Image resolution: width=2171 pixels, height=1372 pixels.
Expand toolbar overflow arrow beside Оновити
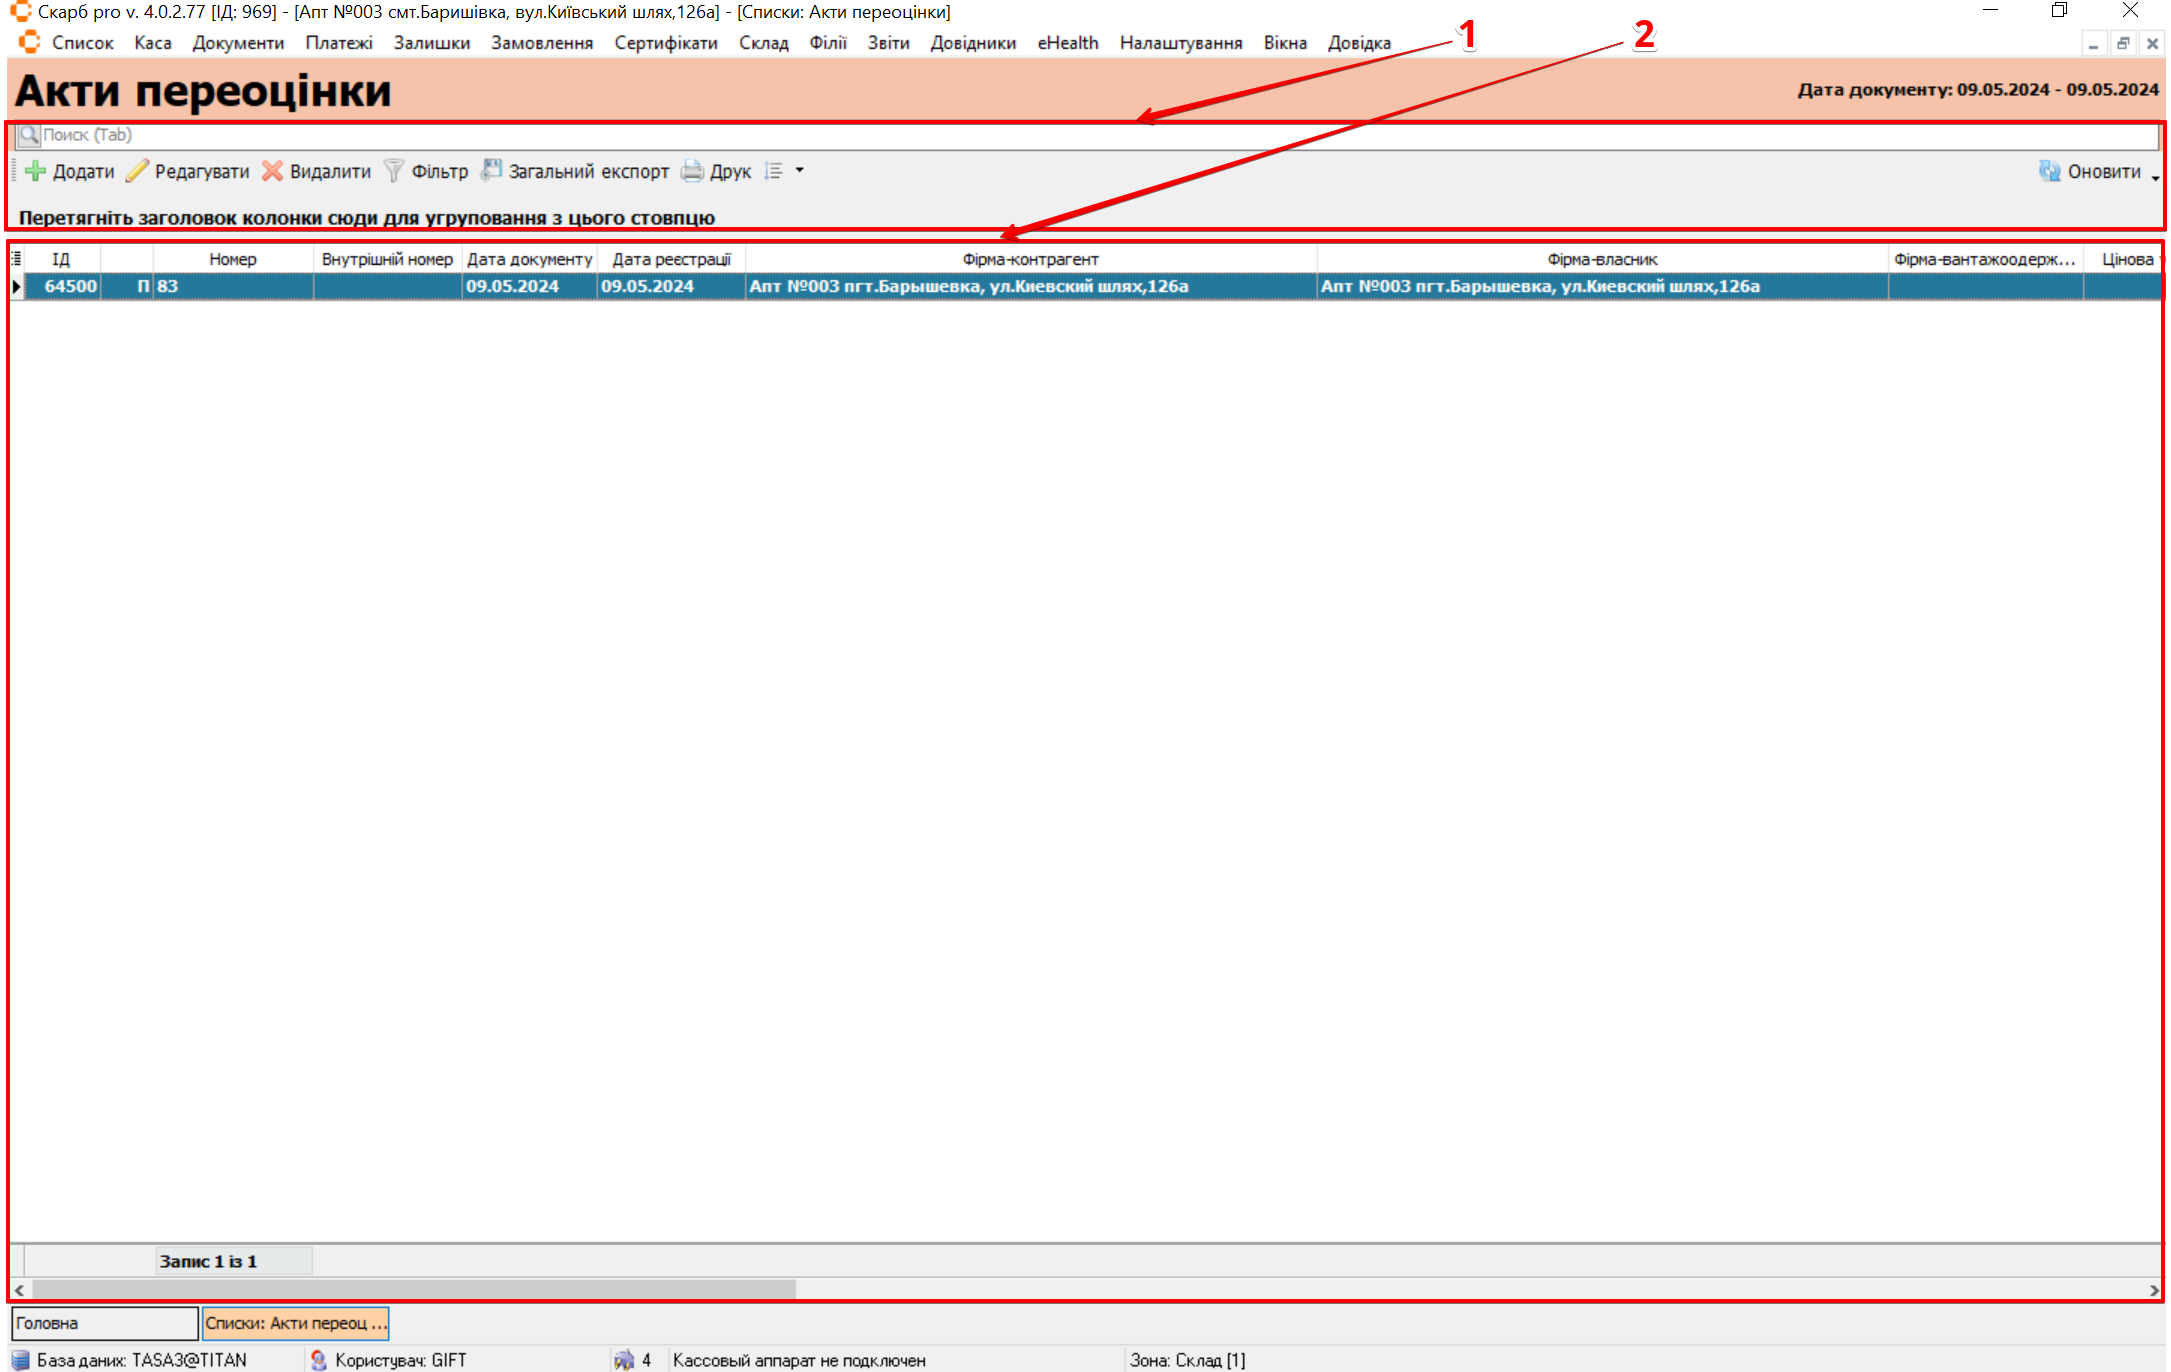[x=2155, y=178]
